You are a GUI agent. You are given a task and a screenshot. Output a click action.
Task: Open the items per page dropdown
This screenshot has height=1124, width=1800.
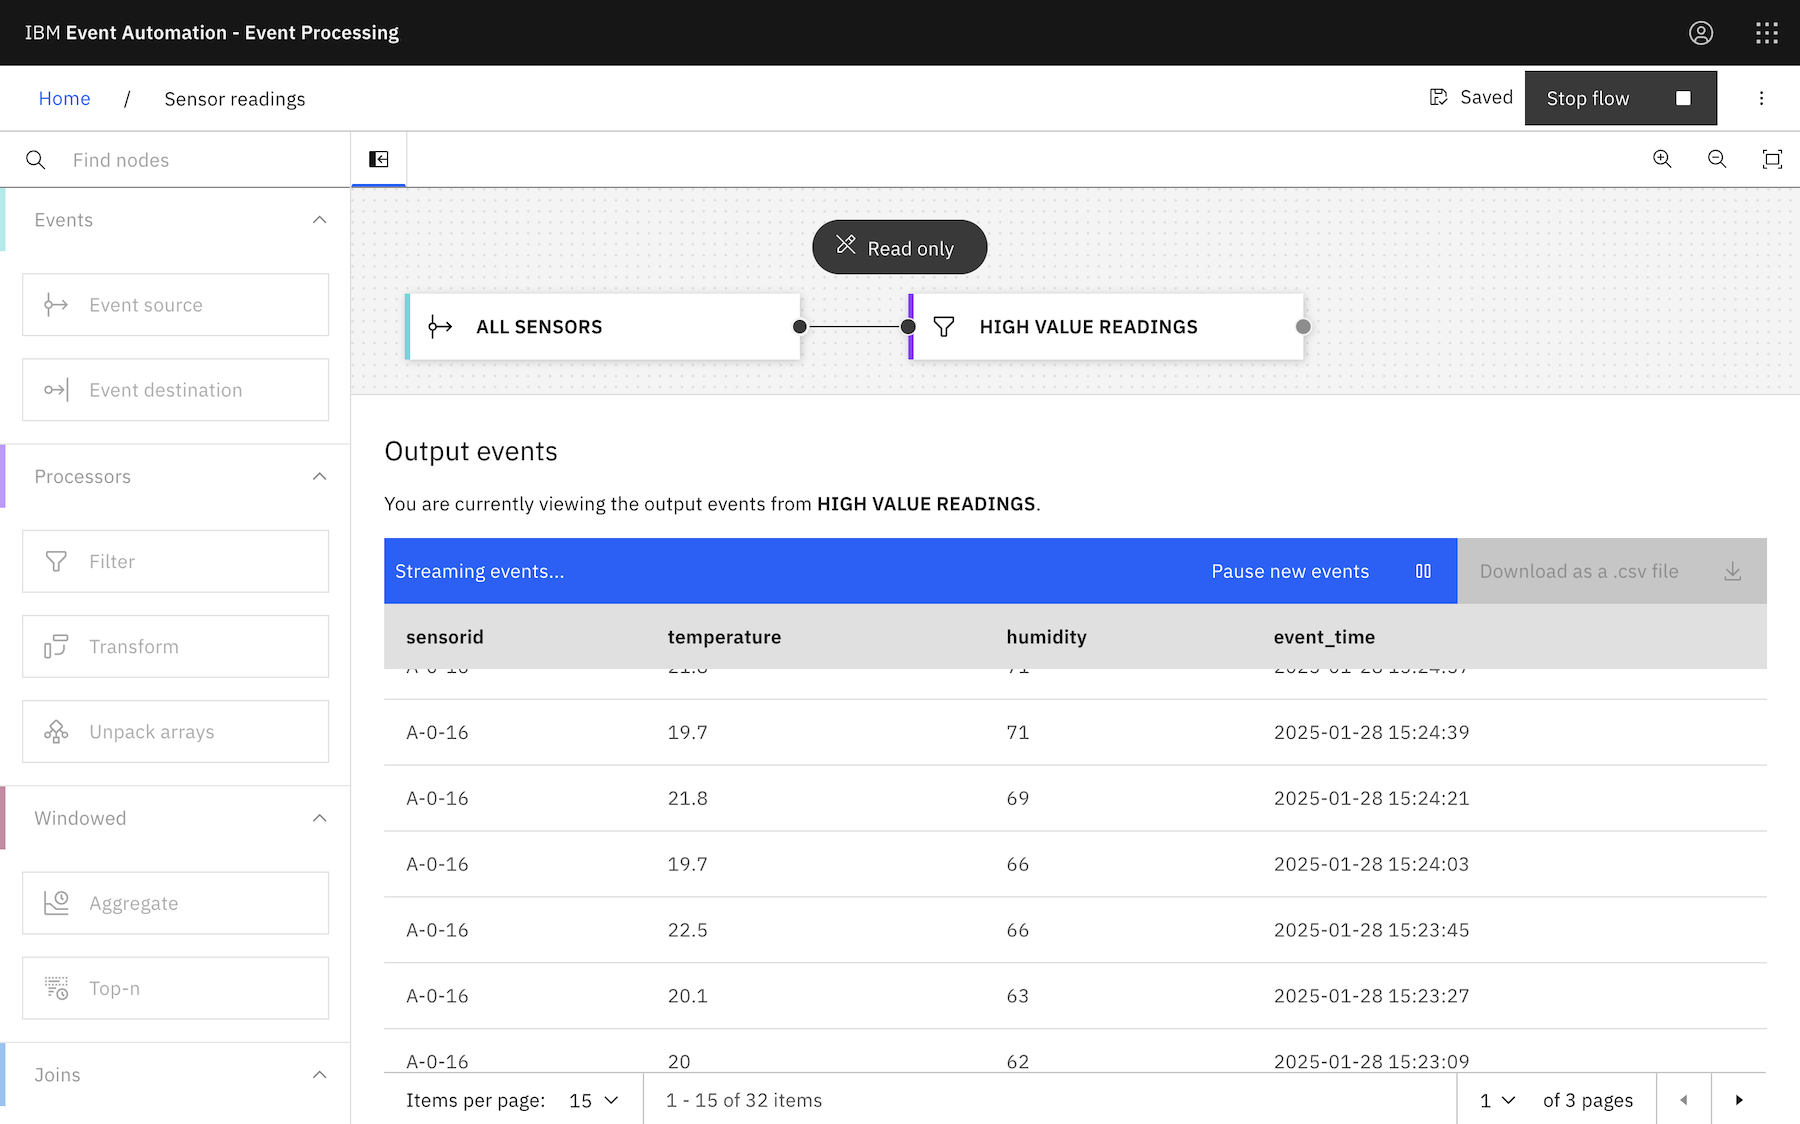[594, 1100]
